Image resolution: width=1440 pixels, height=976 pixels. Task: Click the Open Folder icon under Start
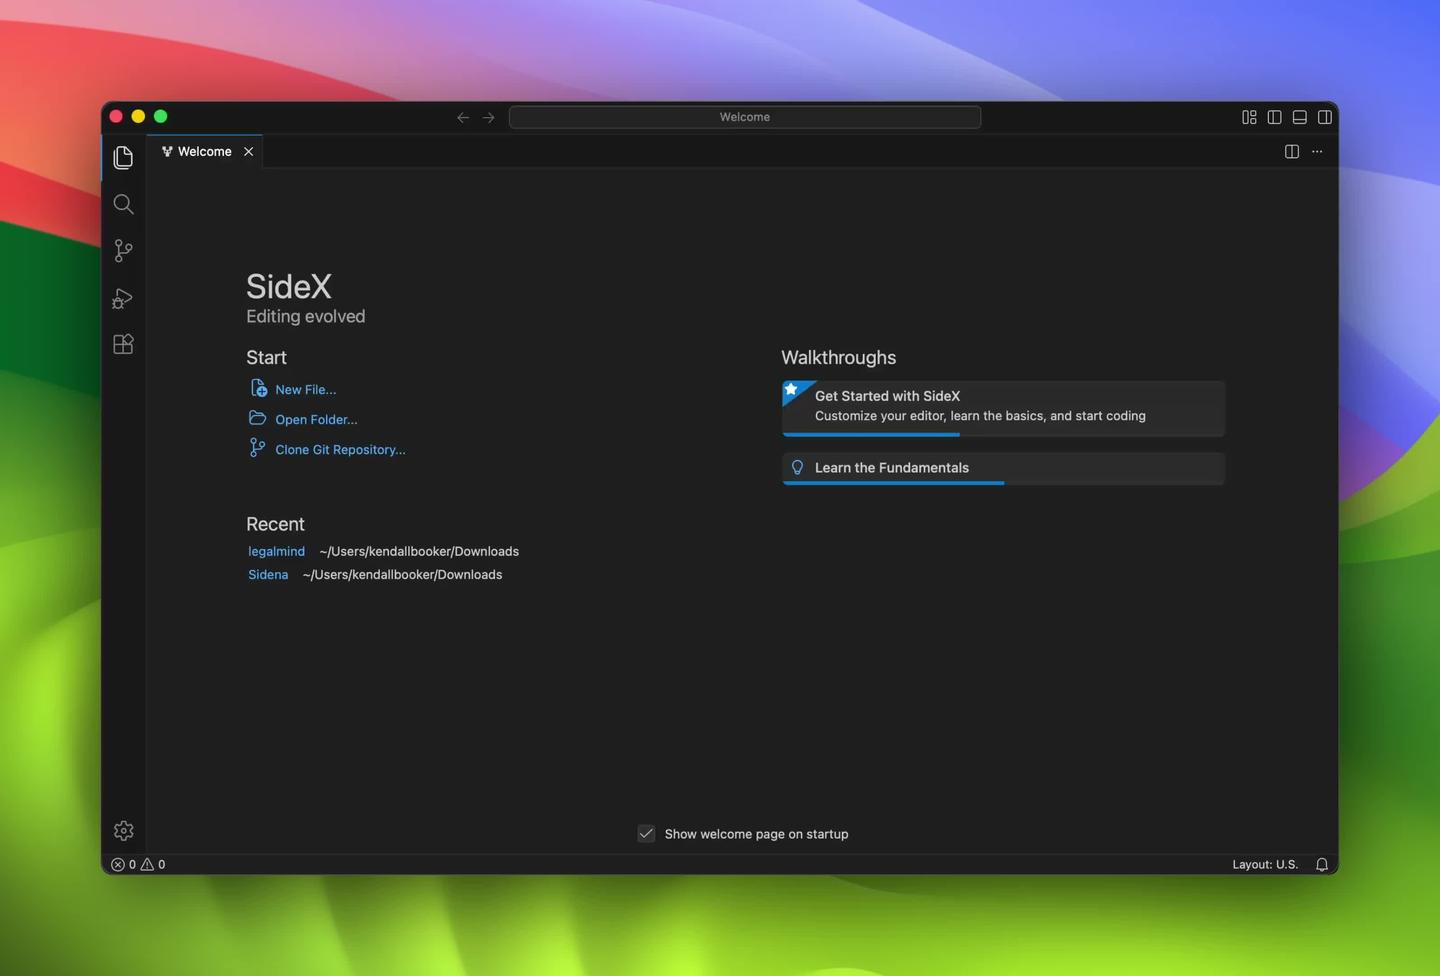click(x=257, y=418)
